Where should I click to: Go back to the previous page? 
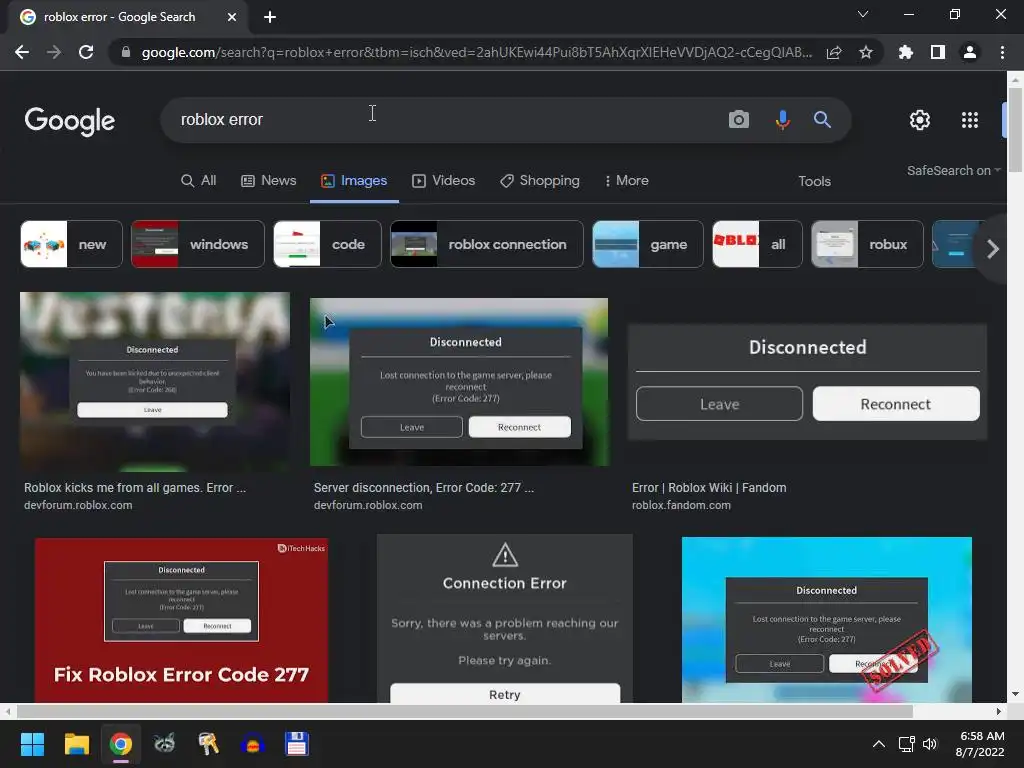pyautogui.click(x=22, y=52)
